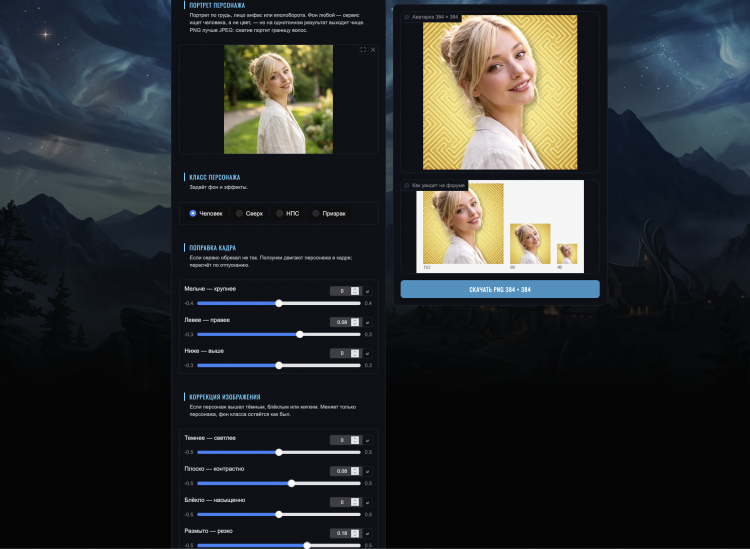
Task: Click the Как увидят на форуме label
Action: [x=438, y=186]
